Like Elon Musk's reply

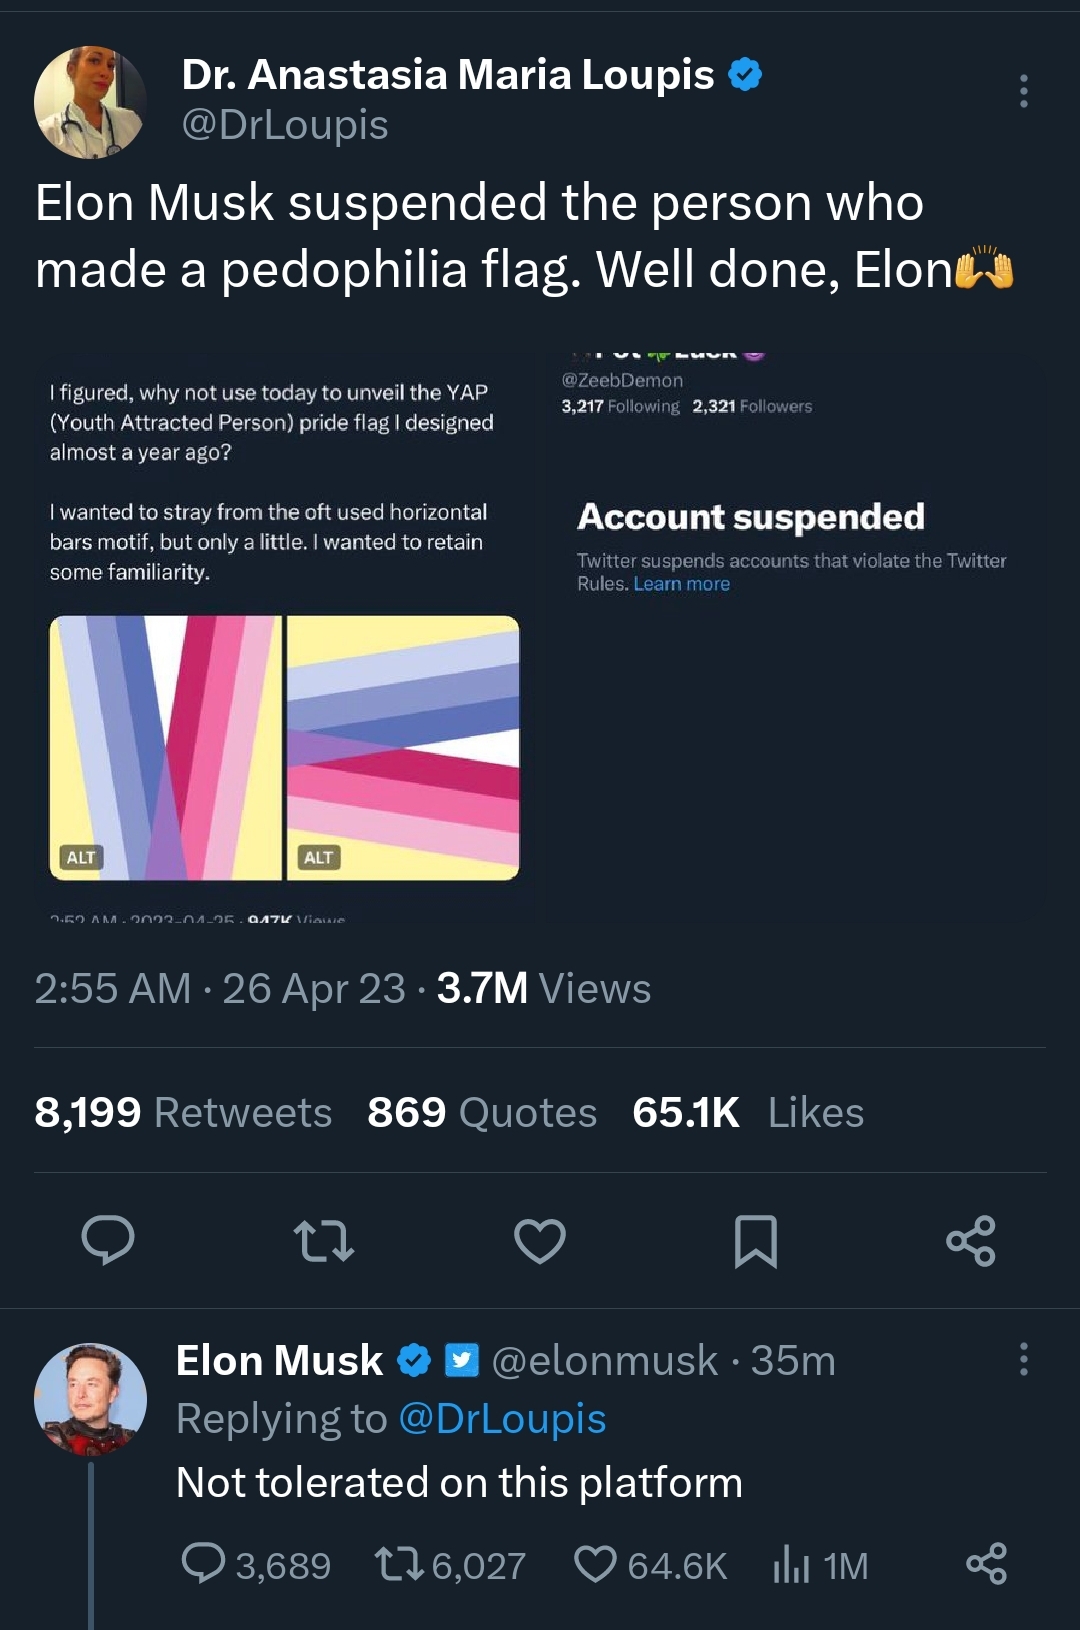[596, 1564]
